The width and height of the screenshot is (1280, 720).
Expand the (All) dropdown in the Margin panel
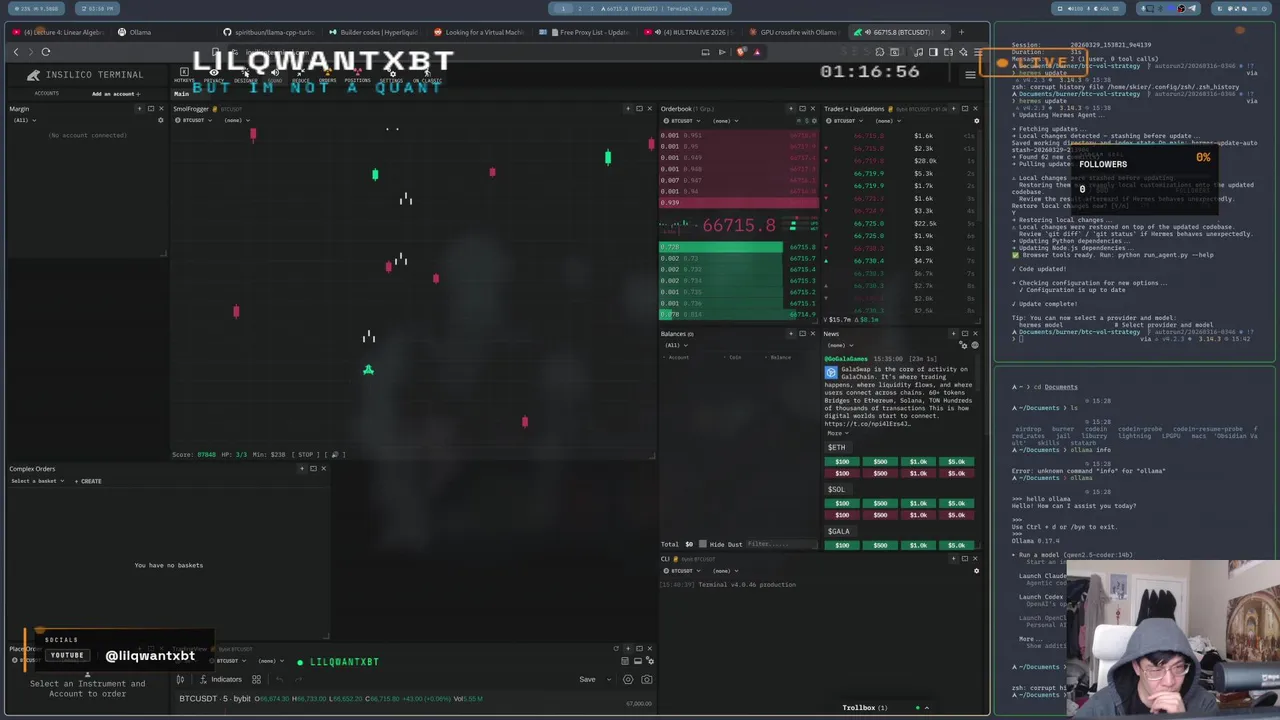[24, 120]
